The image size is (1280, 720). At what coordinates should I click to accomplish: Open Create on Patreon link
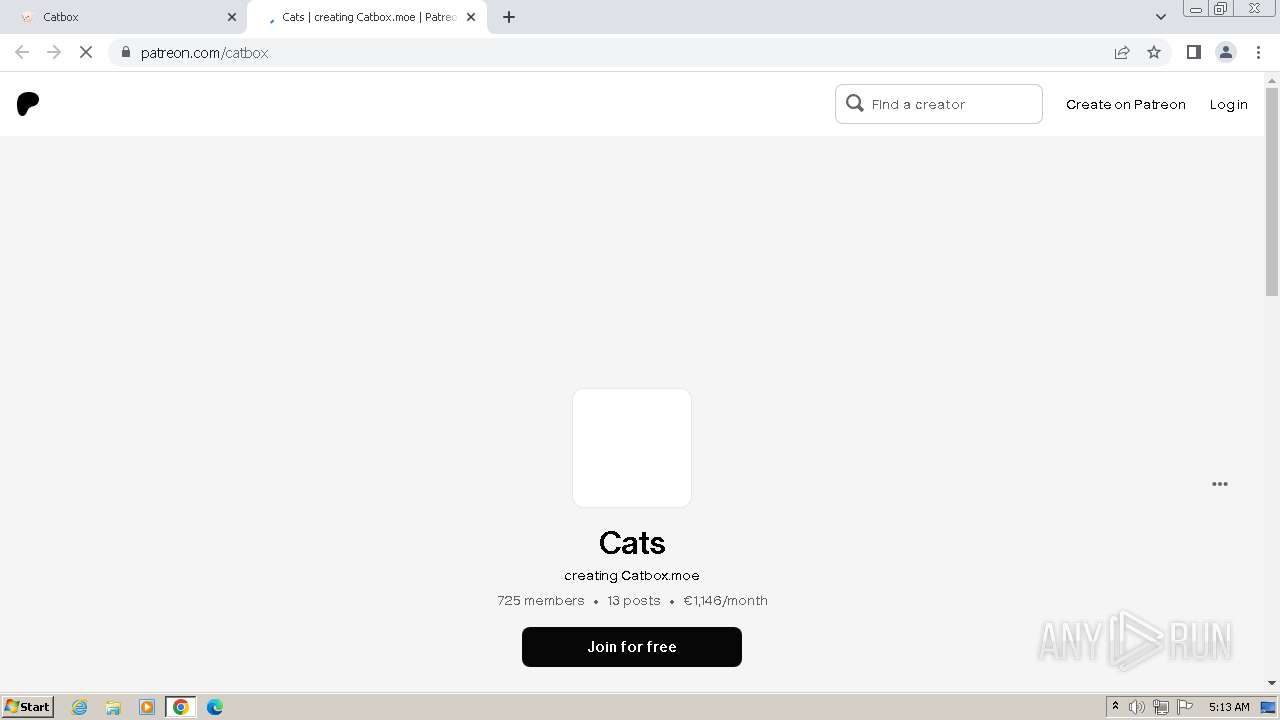point(1126,104)
